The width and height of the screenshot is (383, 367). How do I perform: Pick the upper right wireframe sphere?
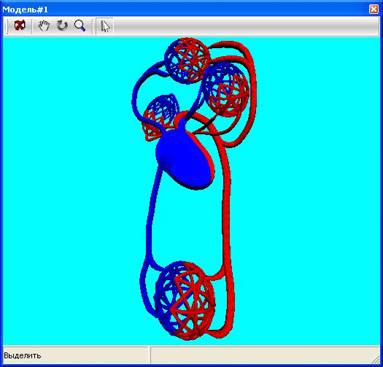[x=226, y=89]
